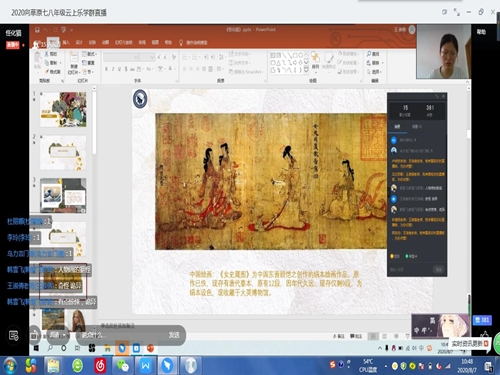Screen dimensions: 500x375
Task: Open NetEase Cloud Music taskbar icon
Action: (100, 366)
